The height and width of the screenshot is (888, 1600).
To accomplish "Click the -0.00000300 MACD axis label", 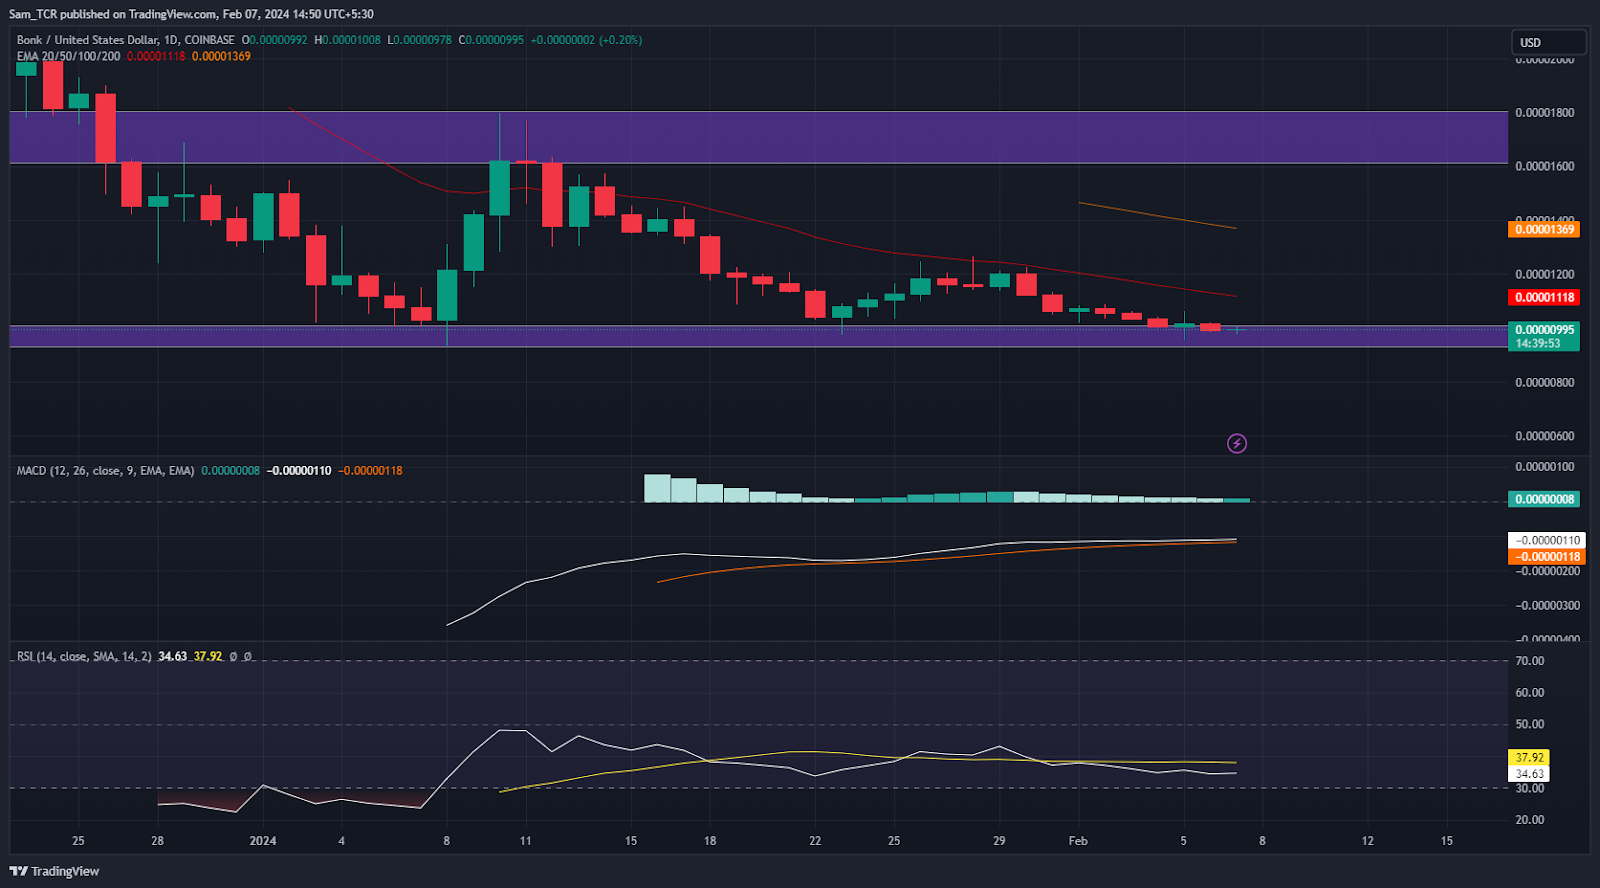I will [1546, 605].
